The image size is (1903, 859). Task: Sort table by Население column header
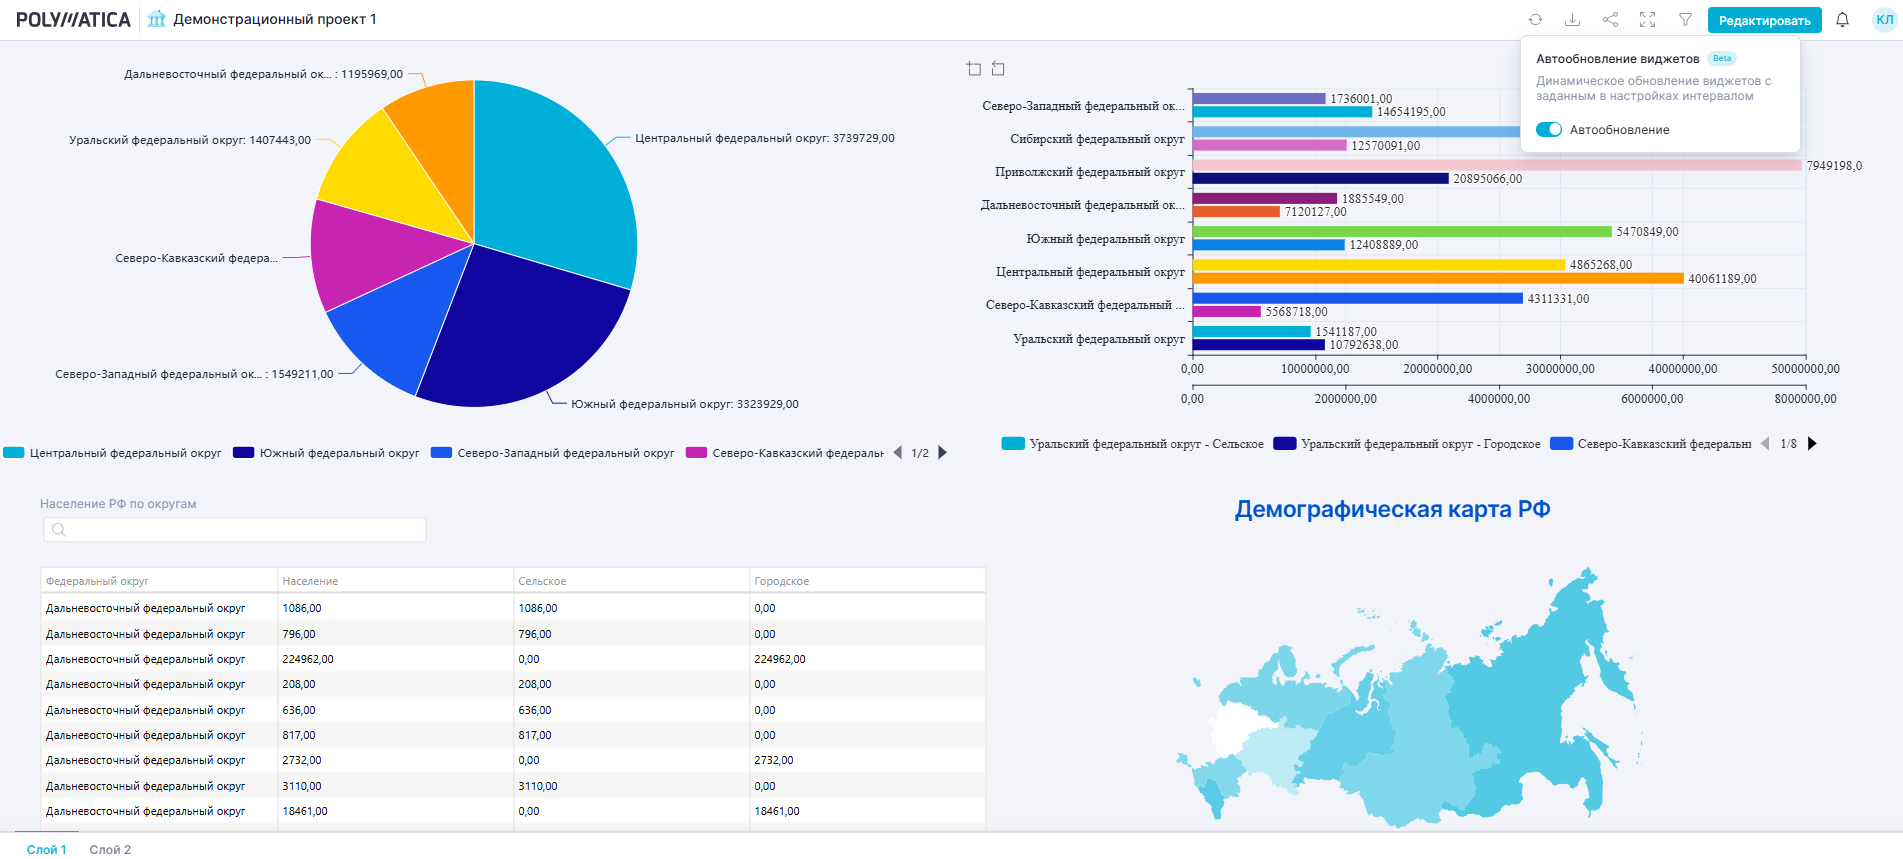coord(310,581)
